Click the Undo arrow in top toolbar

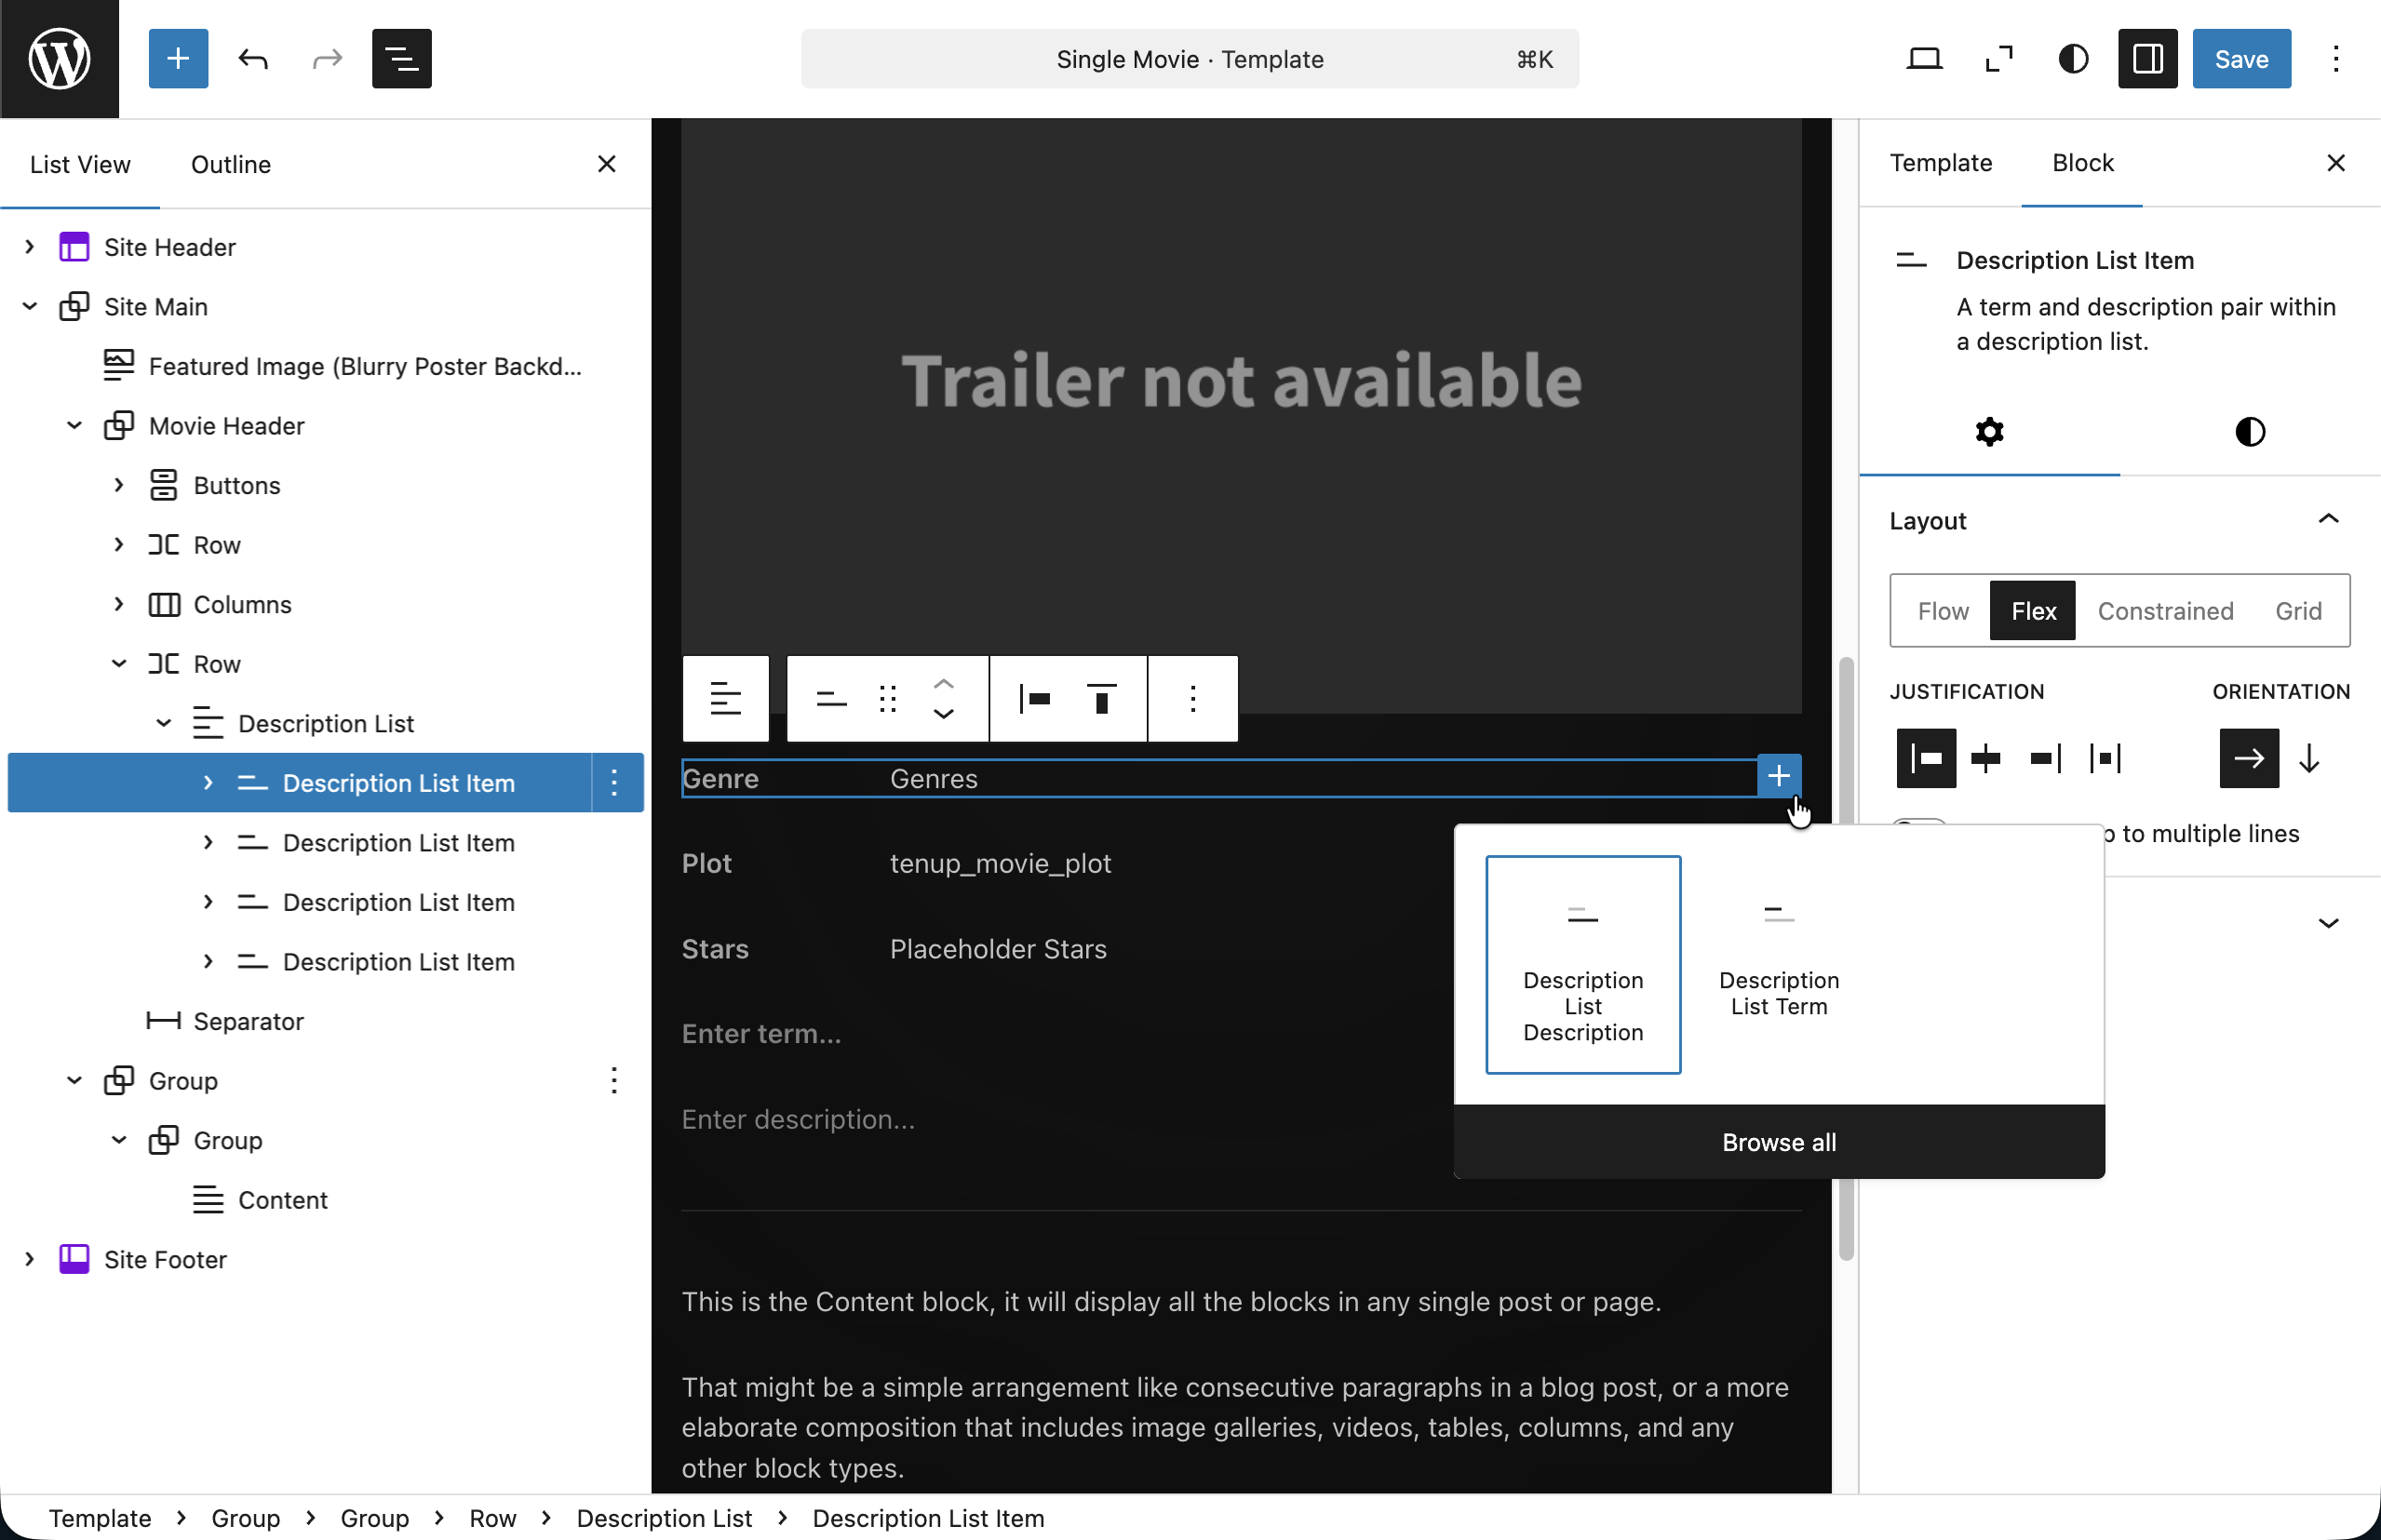point(253,59)
